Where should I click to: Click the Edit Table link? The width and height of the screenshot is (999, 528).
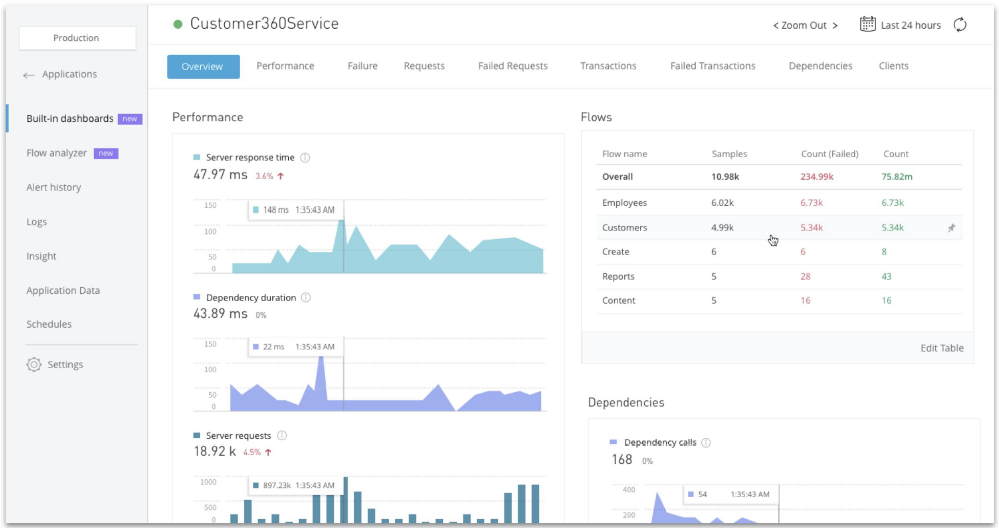(941, 348)
